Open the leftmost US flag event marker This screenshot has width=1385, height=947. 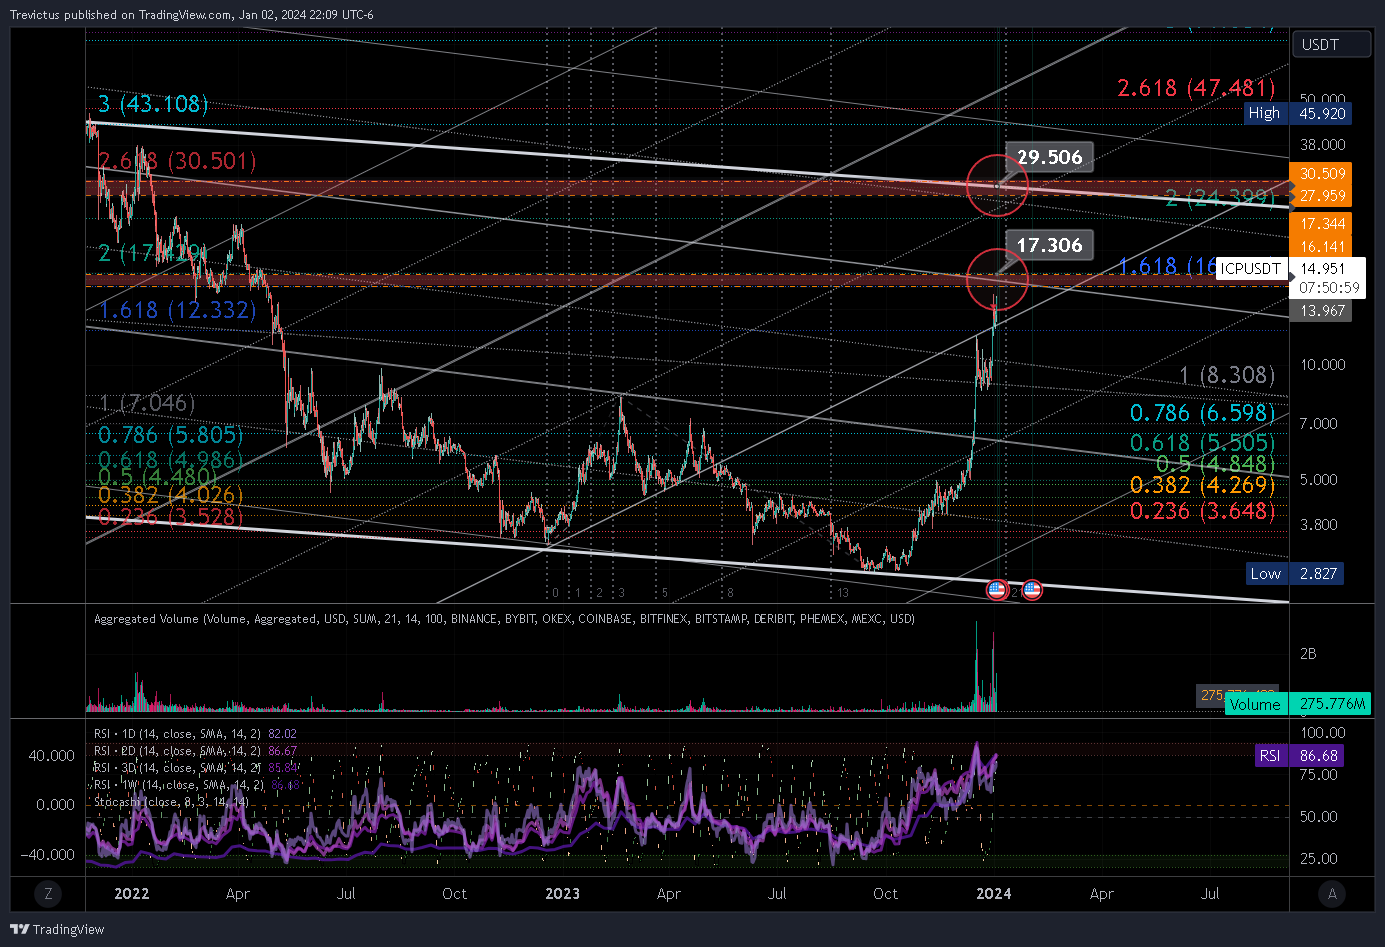[997, 589]
